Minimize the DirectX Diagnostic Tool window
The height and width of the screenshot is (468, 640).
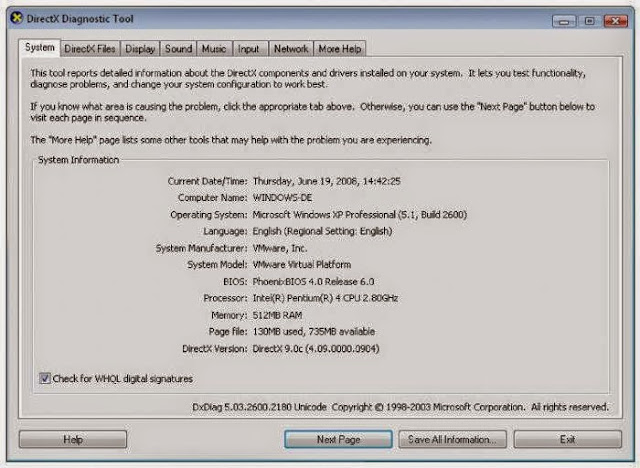(x=564, y=21)
